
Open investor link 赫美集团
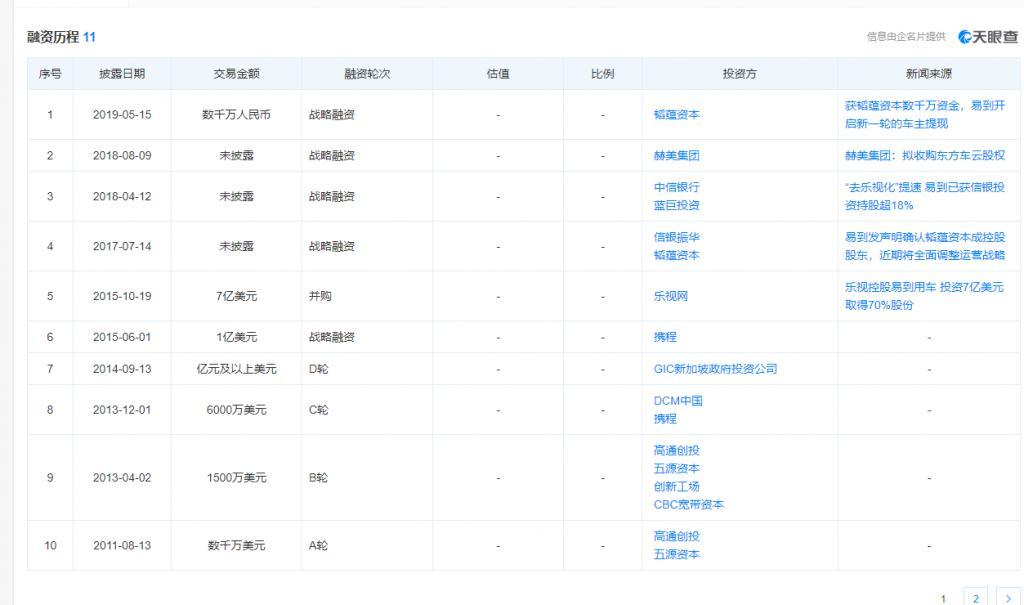[677, 155]
